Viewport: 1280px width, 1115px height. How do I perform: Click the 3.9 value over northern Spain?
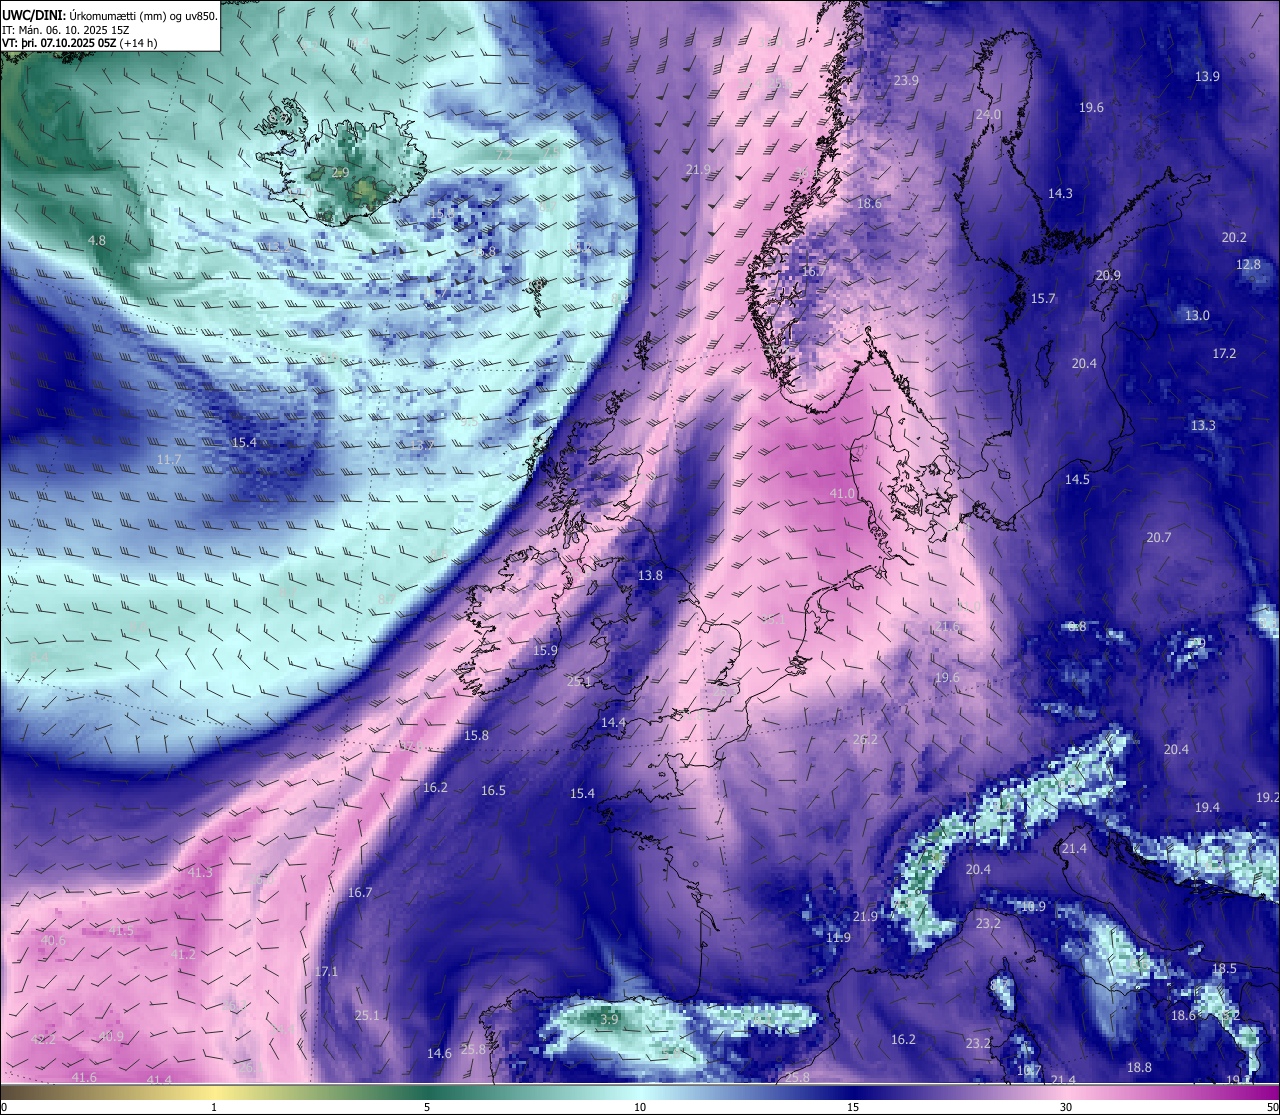(x=609, y=1019)
